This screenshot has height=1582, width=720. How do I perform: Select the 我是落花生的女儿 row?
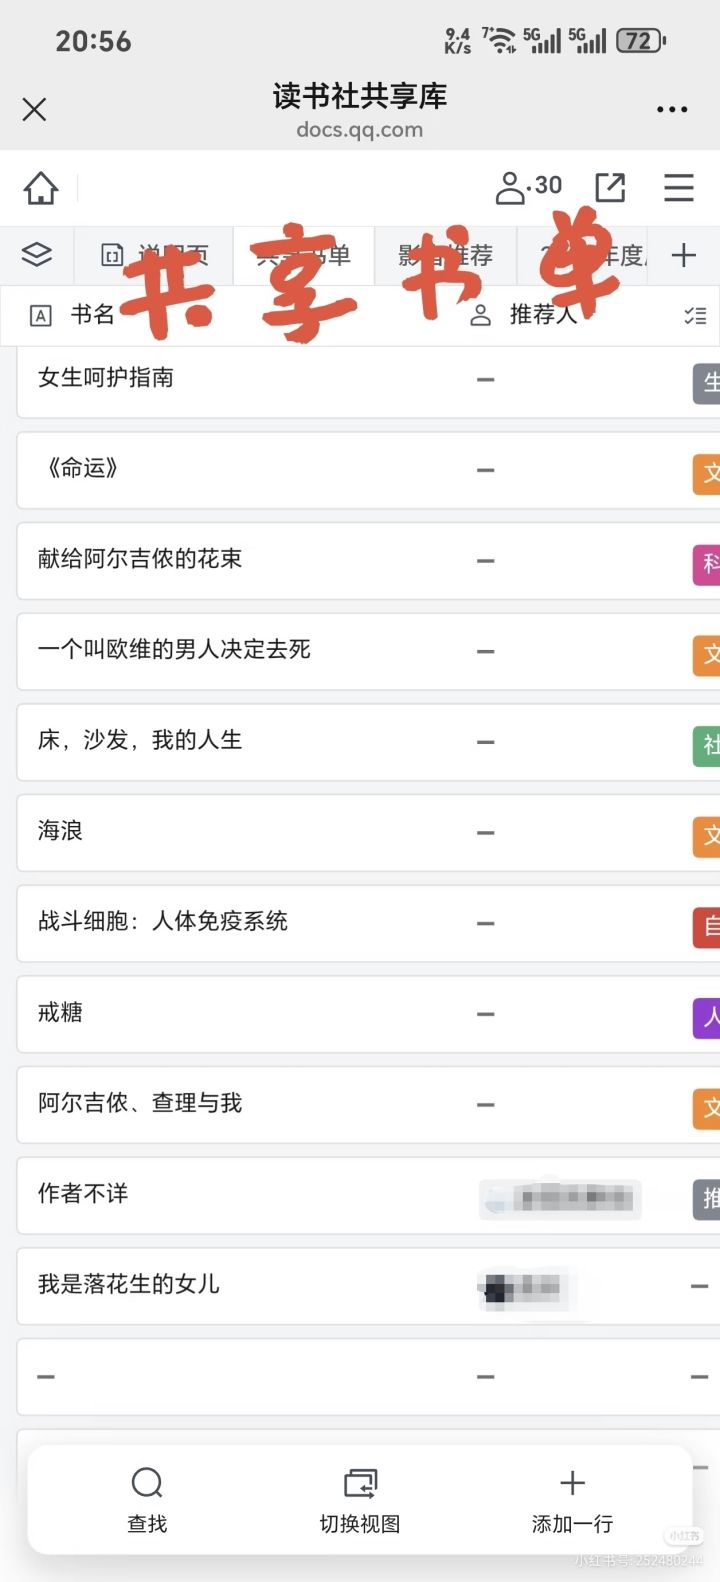pos(368,1285)
